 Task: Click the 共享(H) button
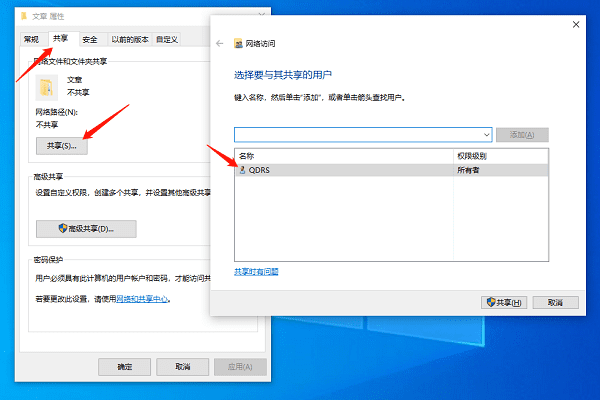tap(504, 302)
